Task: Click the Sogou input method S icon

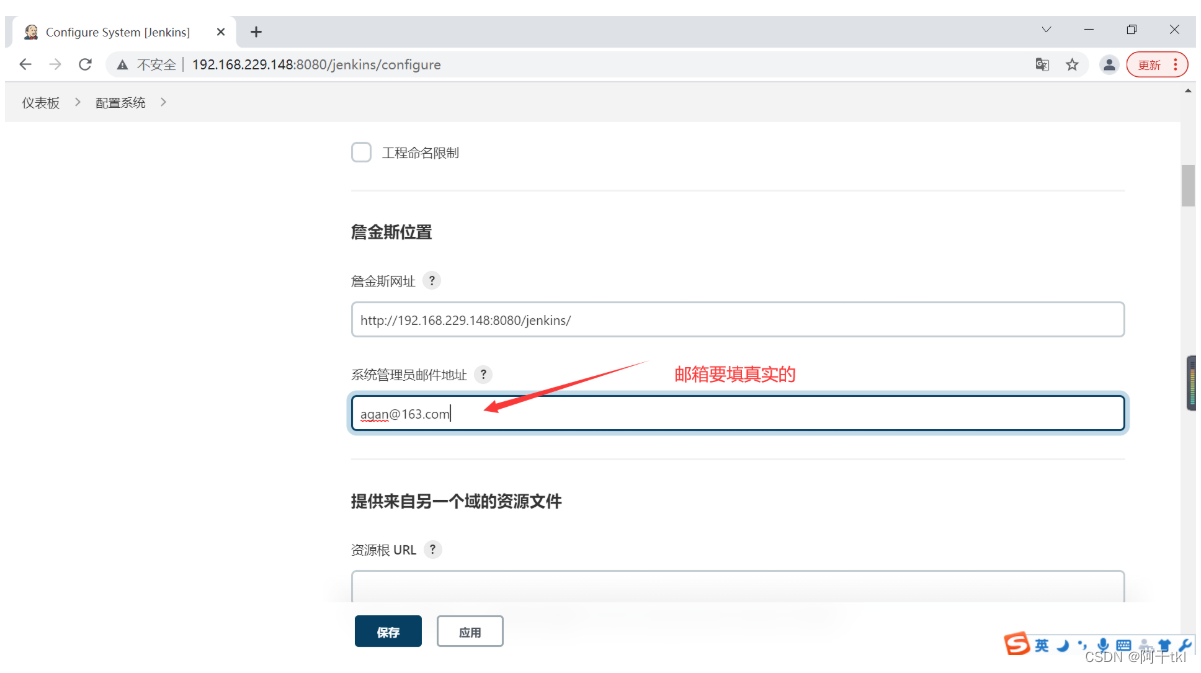Action: click(1017, 645)
